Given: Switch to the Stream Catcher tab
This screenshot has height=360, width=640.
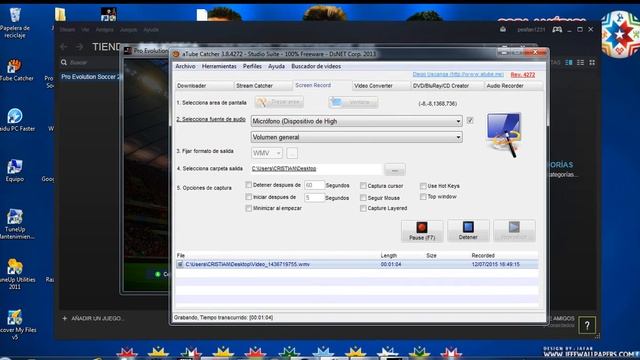Looking at the screenshot, I should [262, 86].
